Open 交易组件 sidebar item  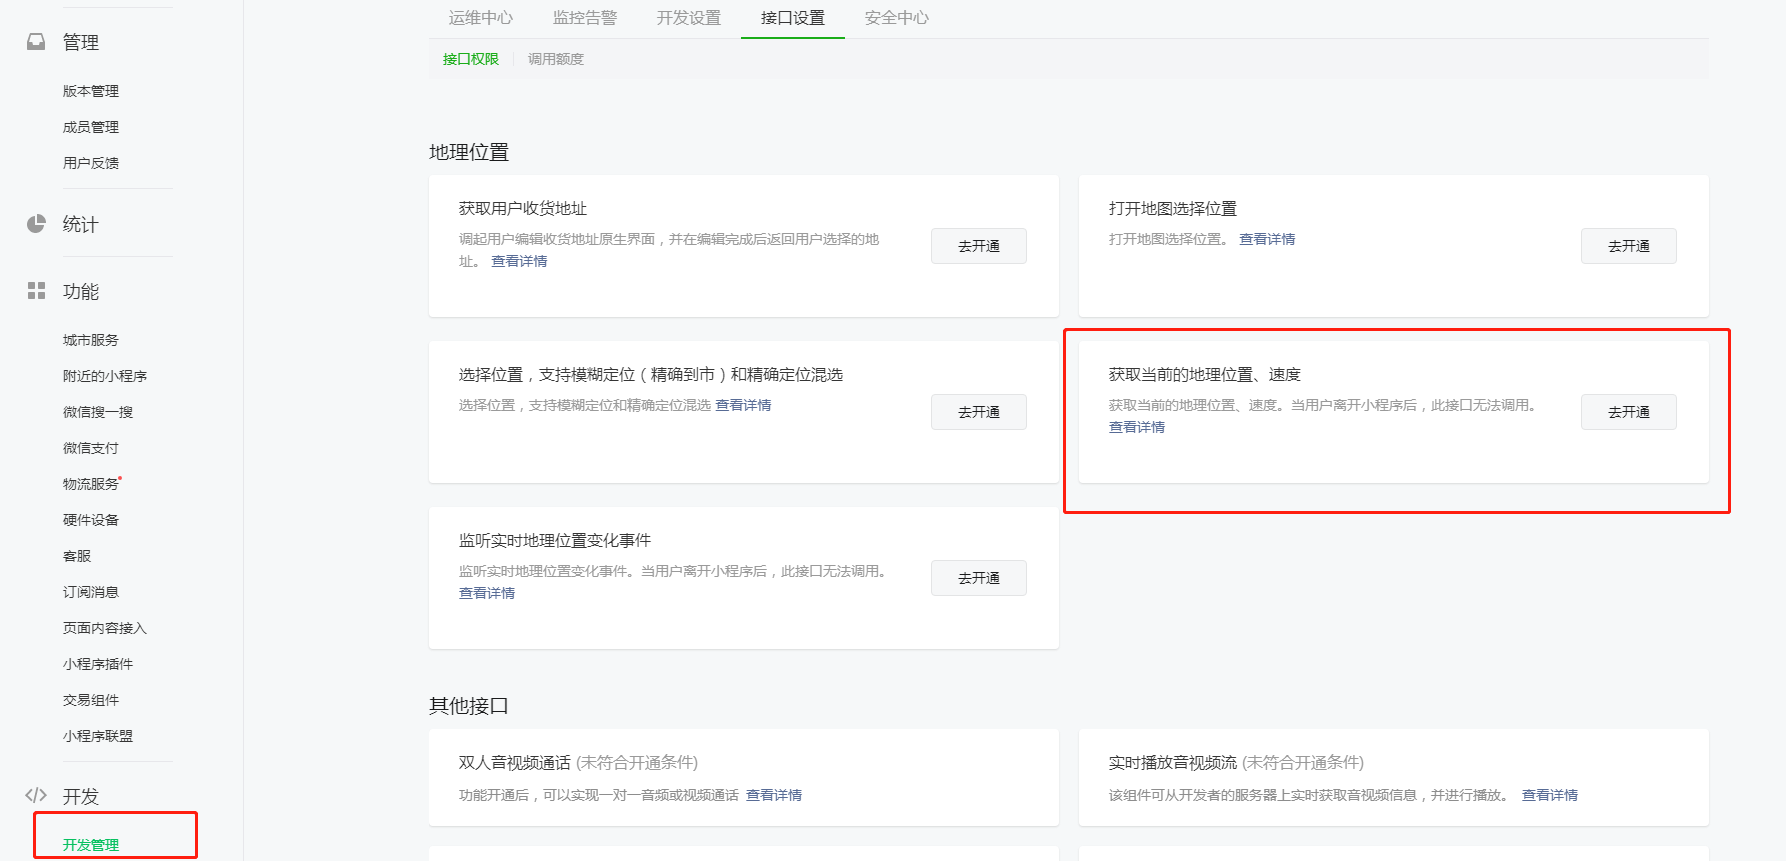(91, 700)
